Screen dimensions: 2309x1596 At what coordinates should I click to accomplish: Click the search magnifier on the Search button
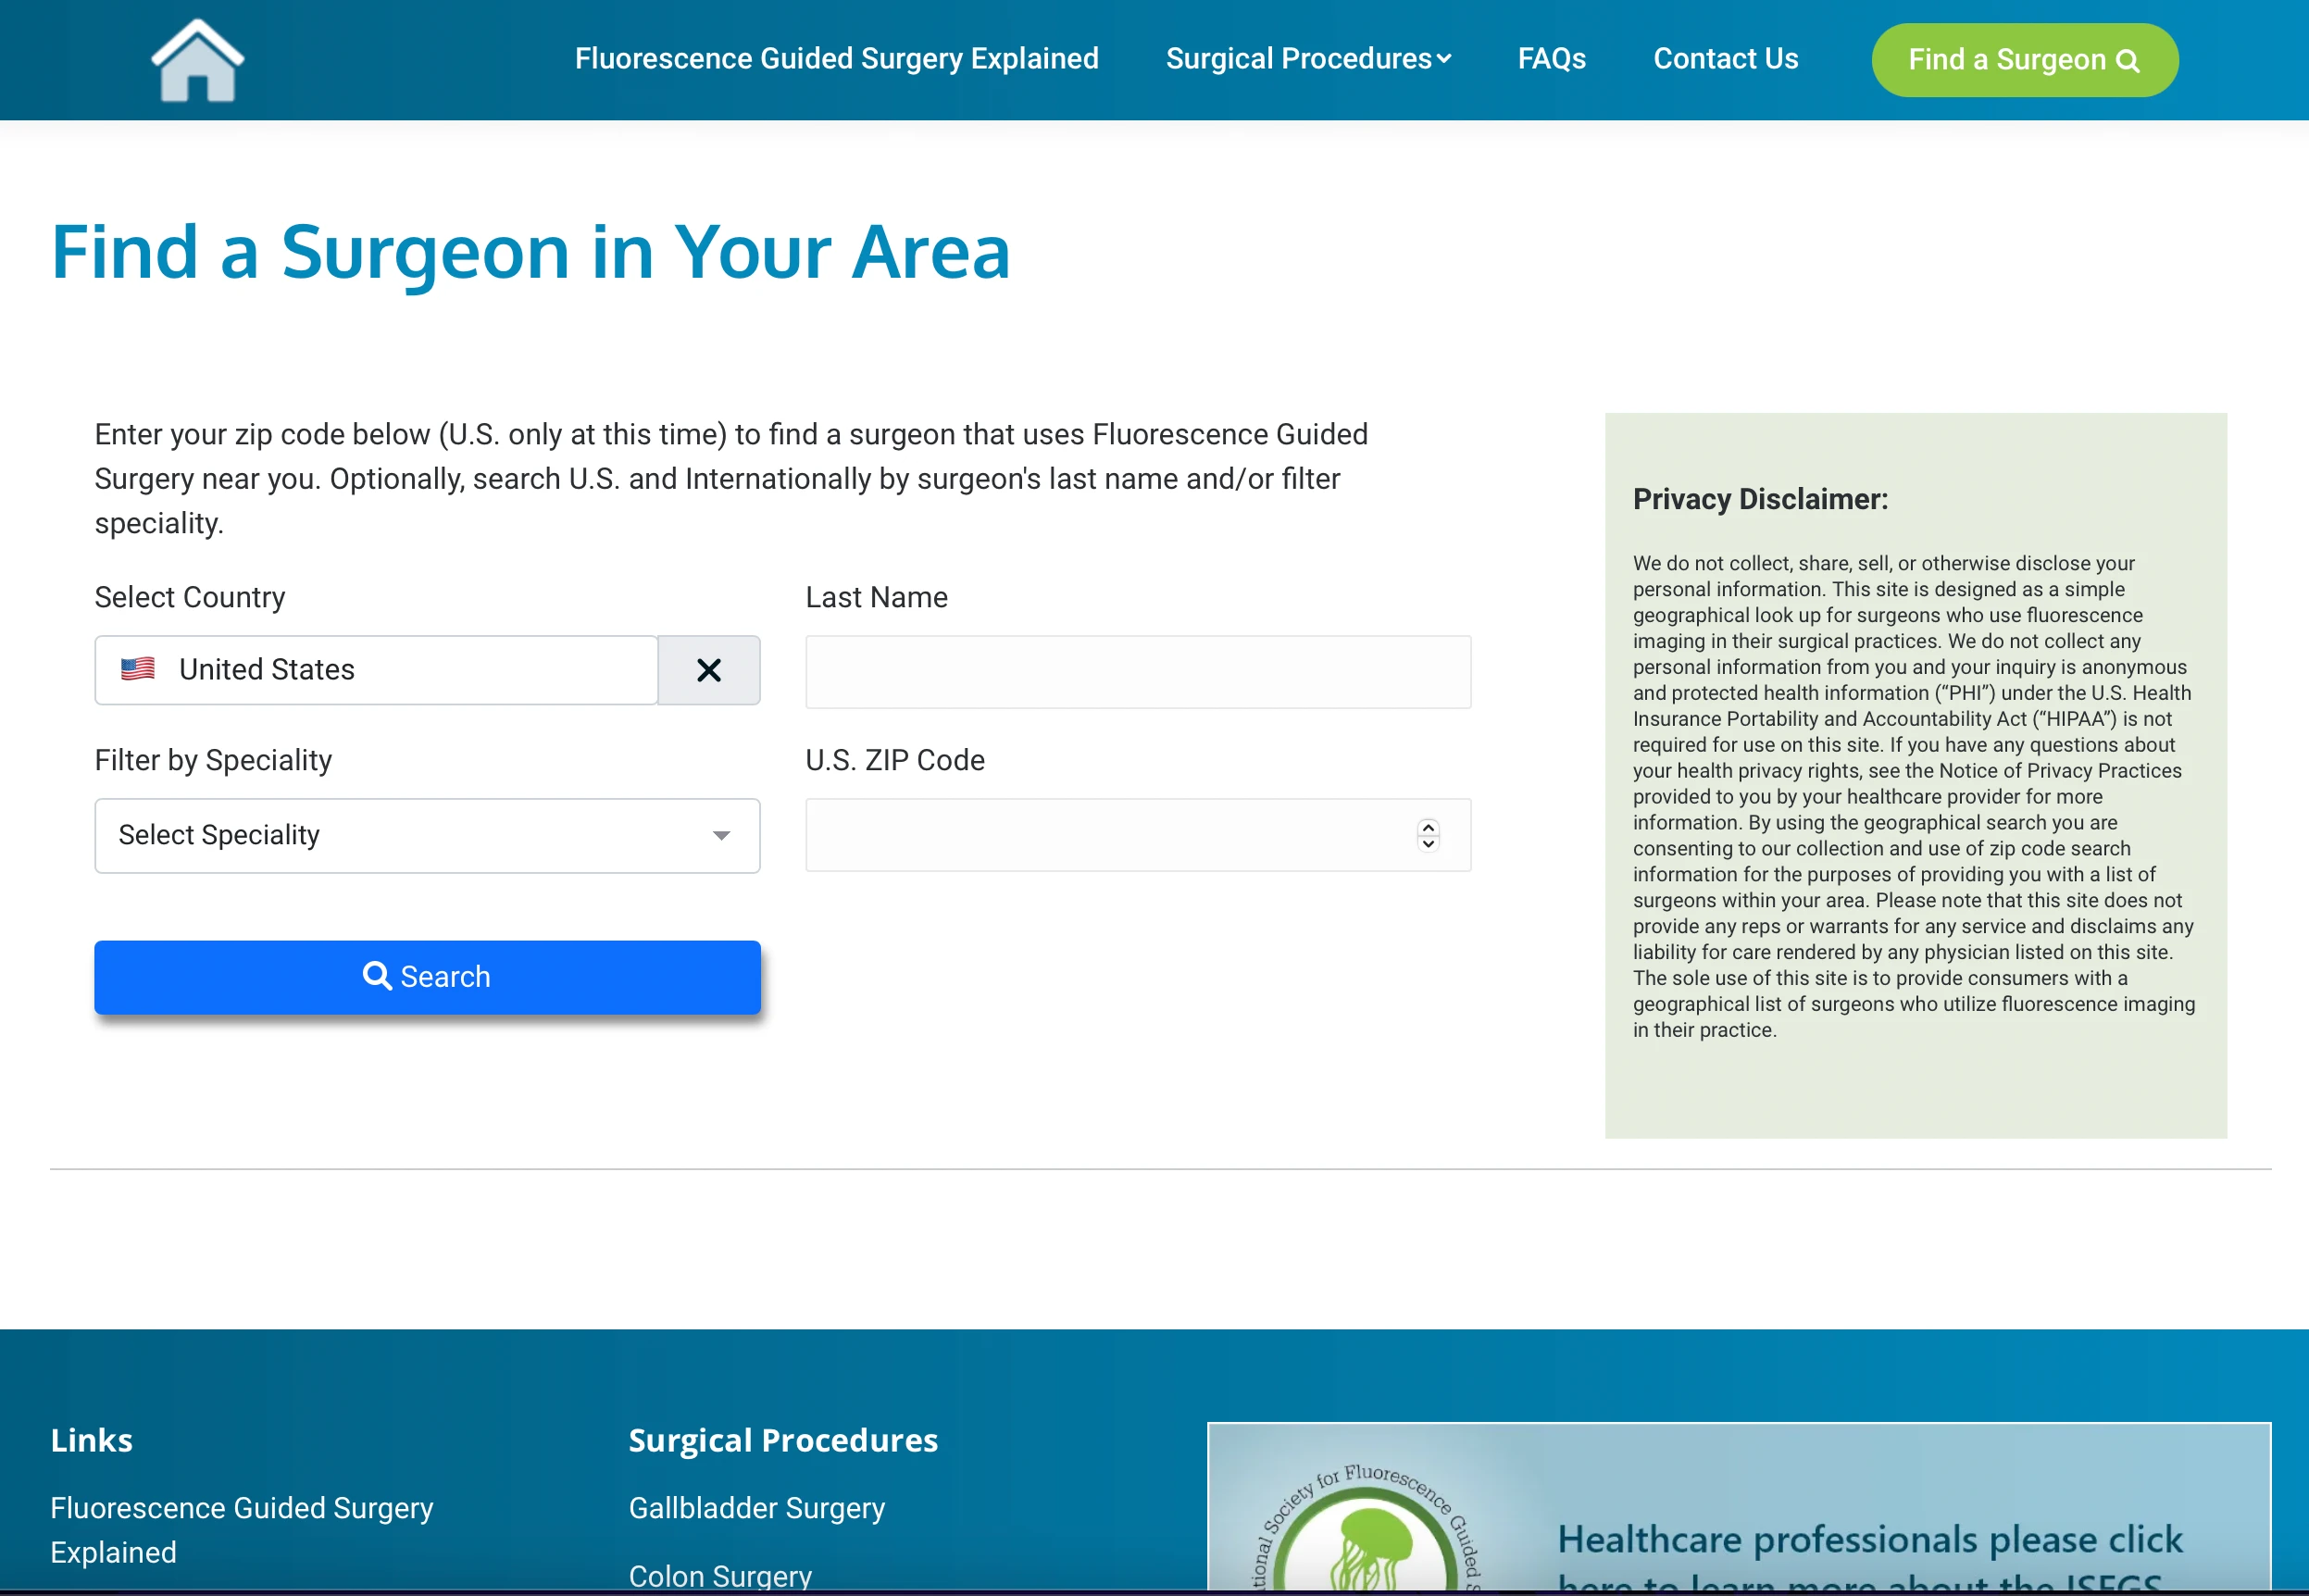pyautogui.click(x=378, y=977)
